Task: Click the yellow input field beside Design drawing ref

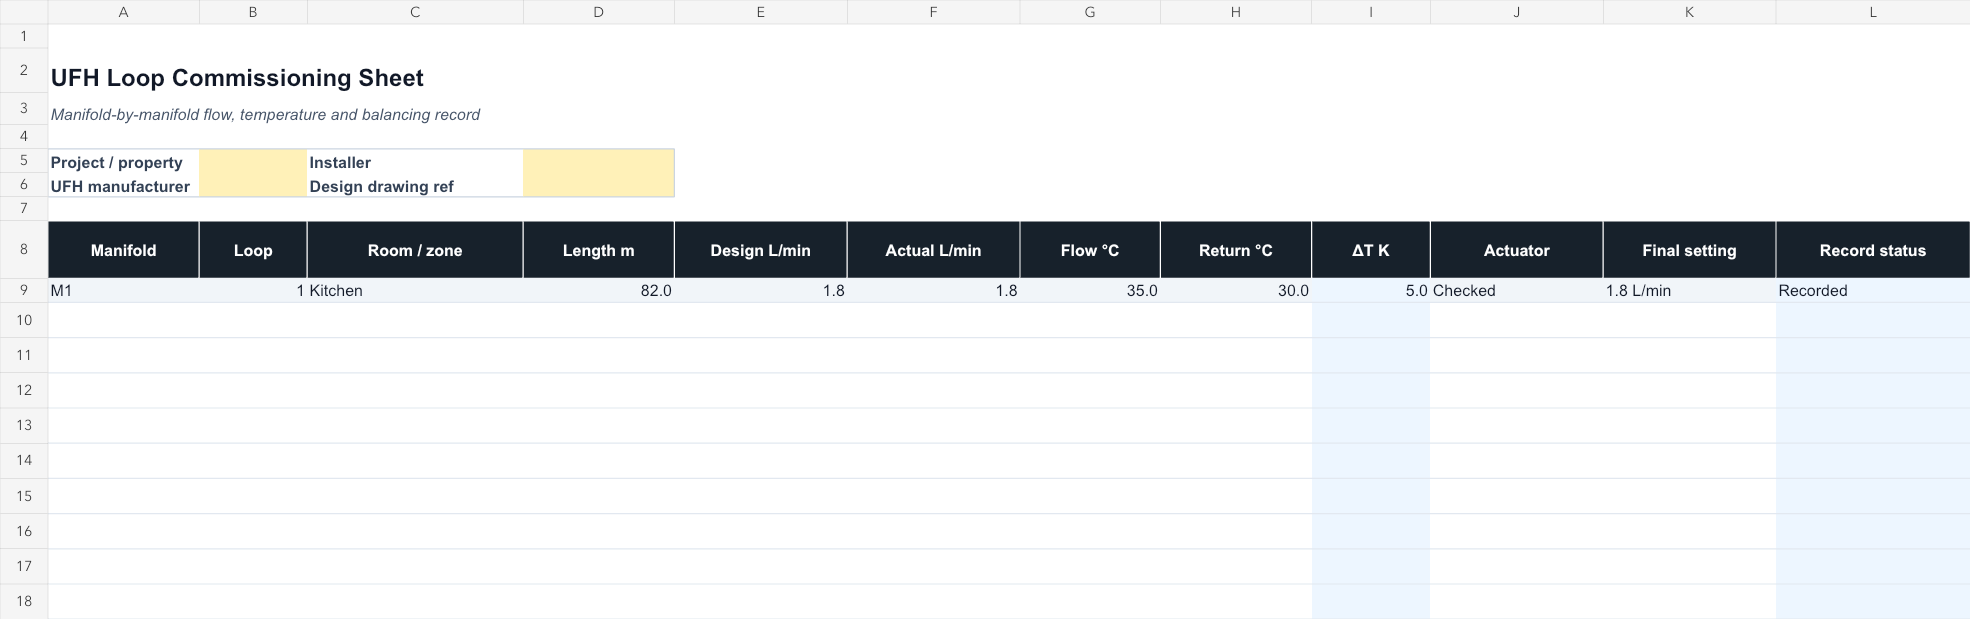Action: (599, 186)
